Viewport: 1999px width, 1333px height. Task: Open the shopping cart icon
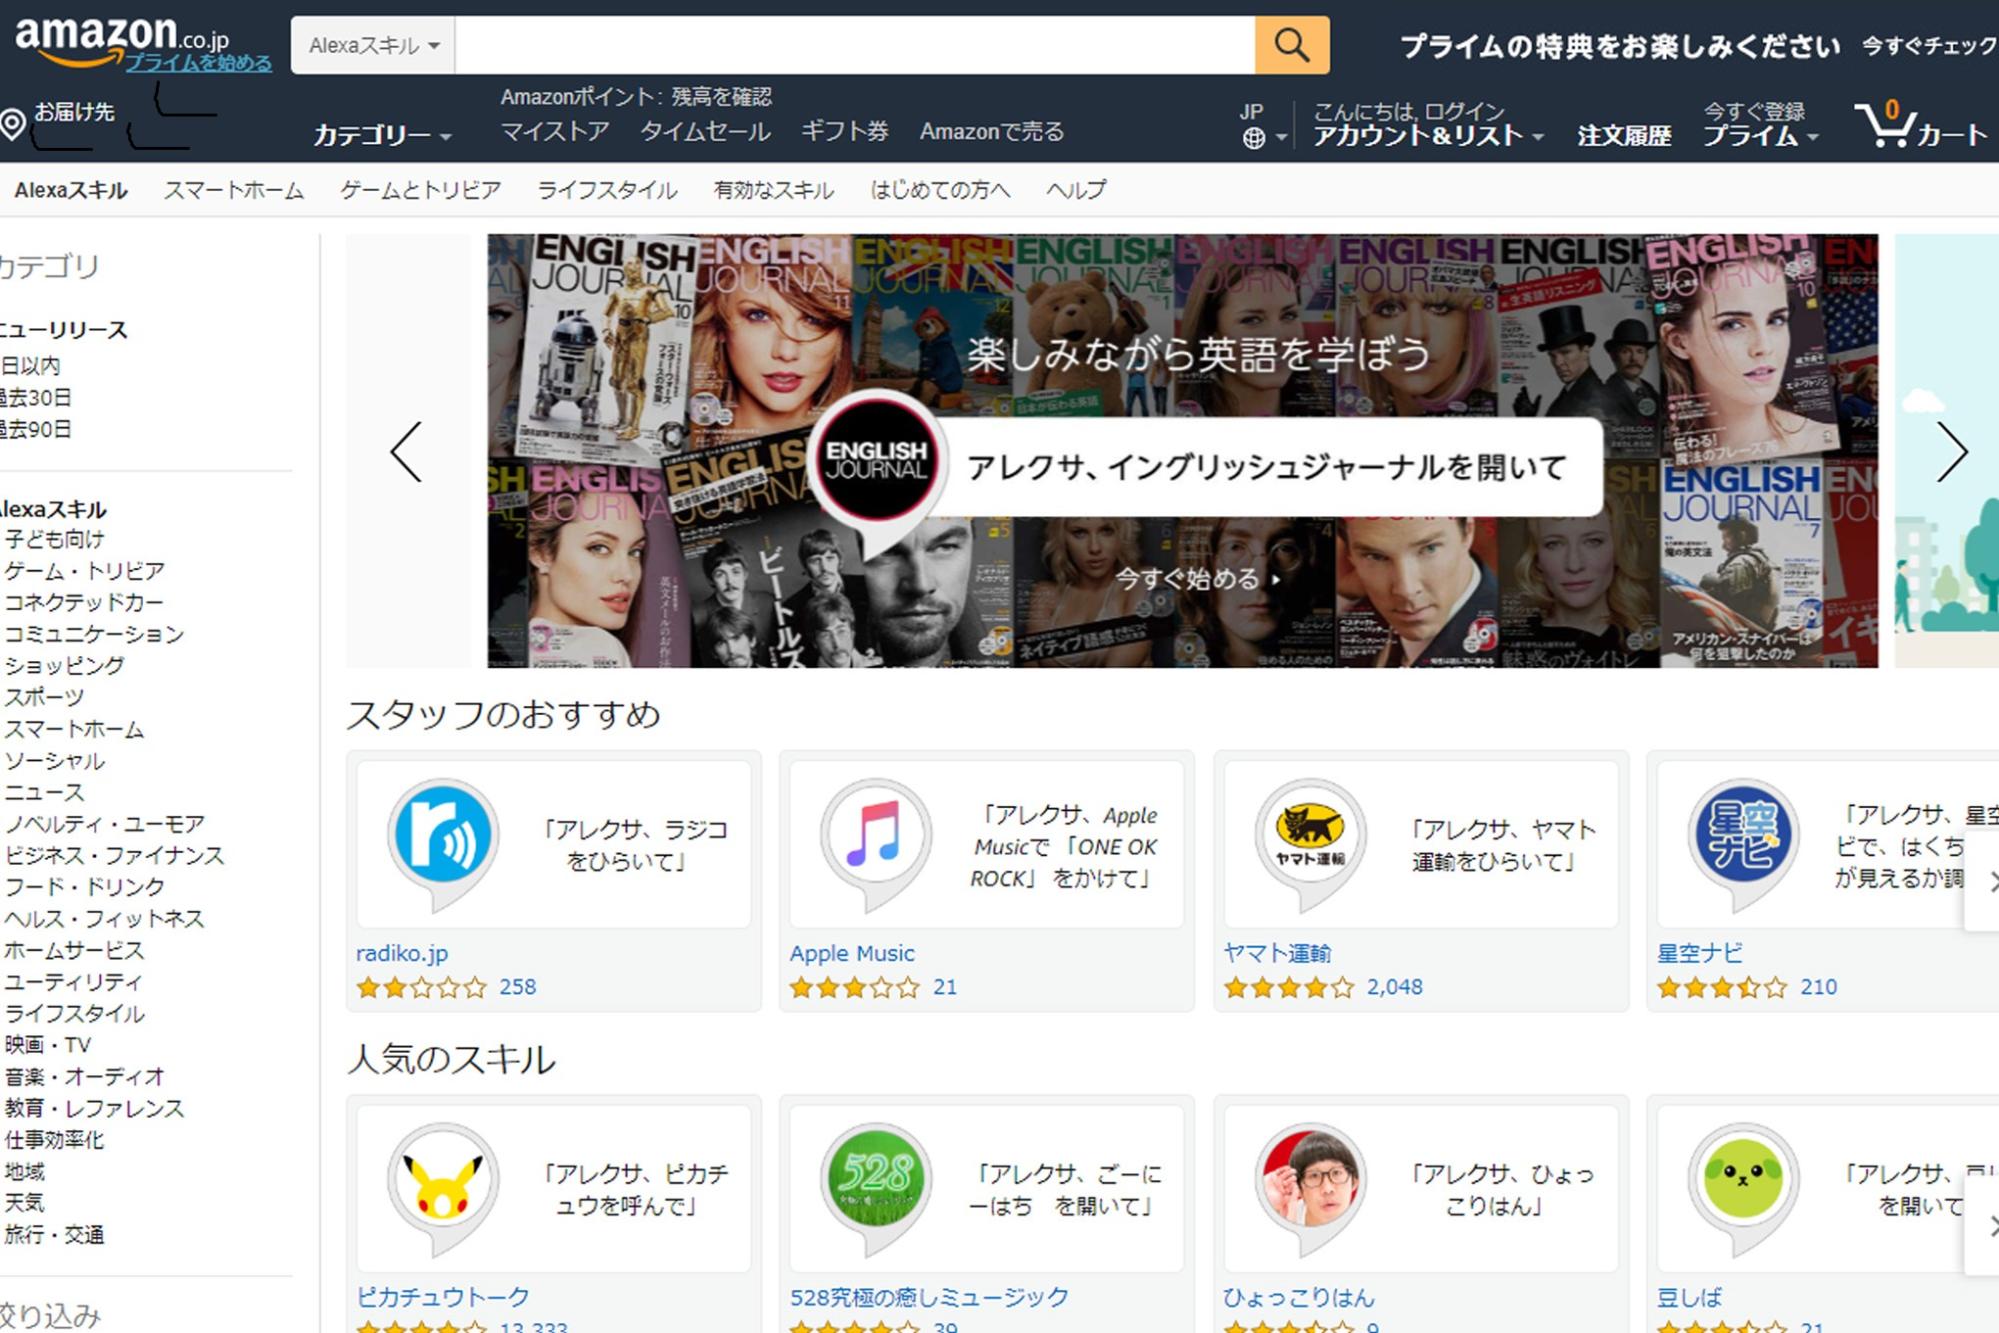1885,125
